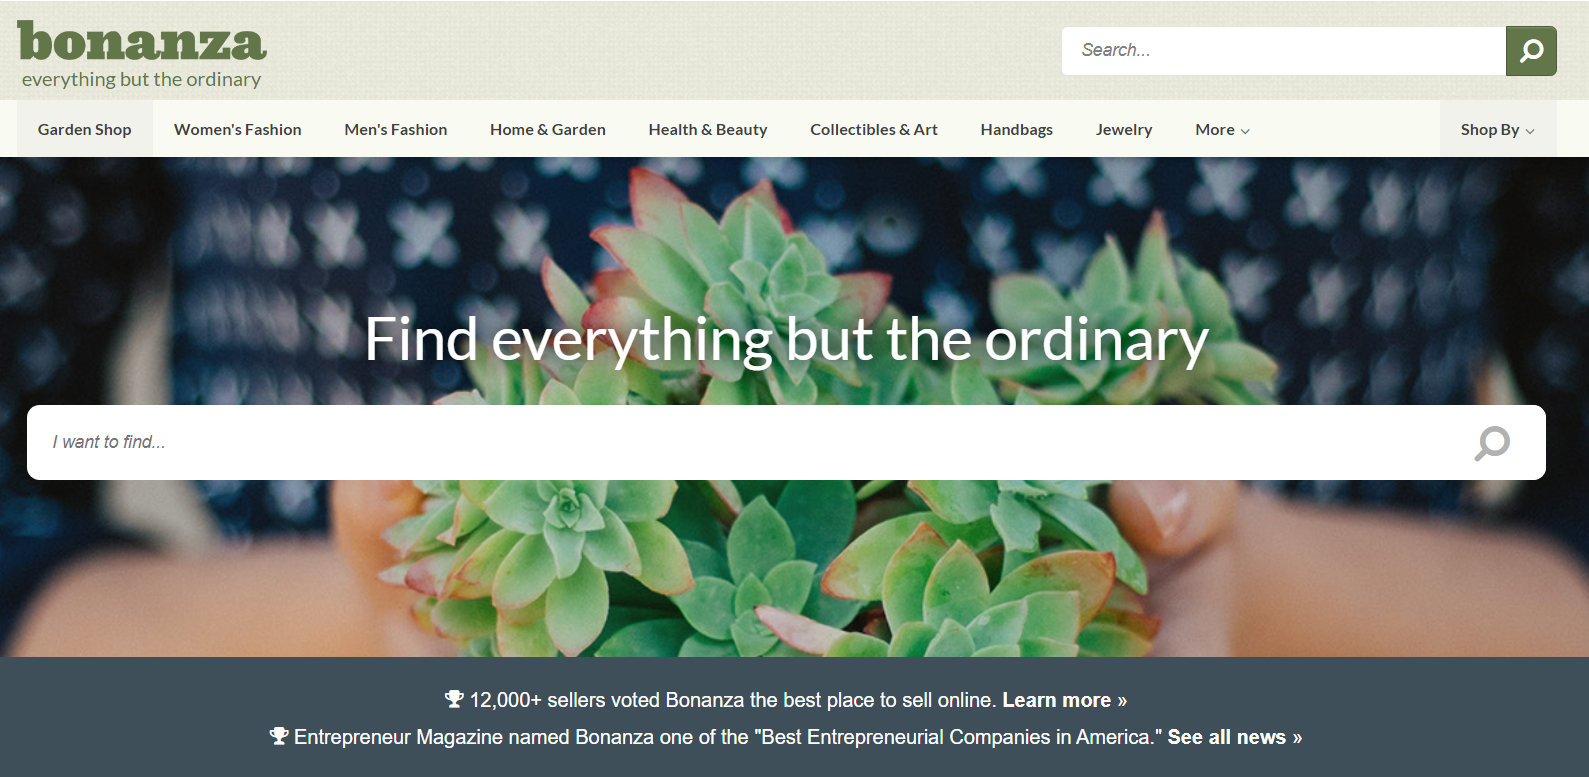The height and width of the screenshot is (777, 1589).
Task: Go to Men's Fashion category
Action: 396,129
